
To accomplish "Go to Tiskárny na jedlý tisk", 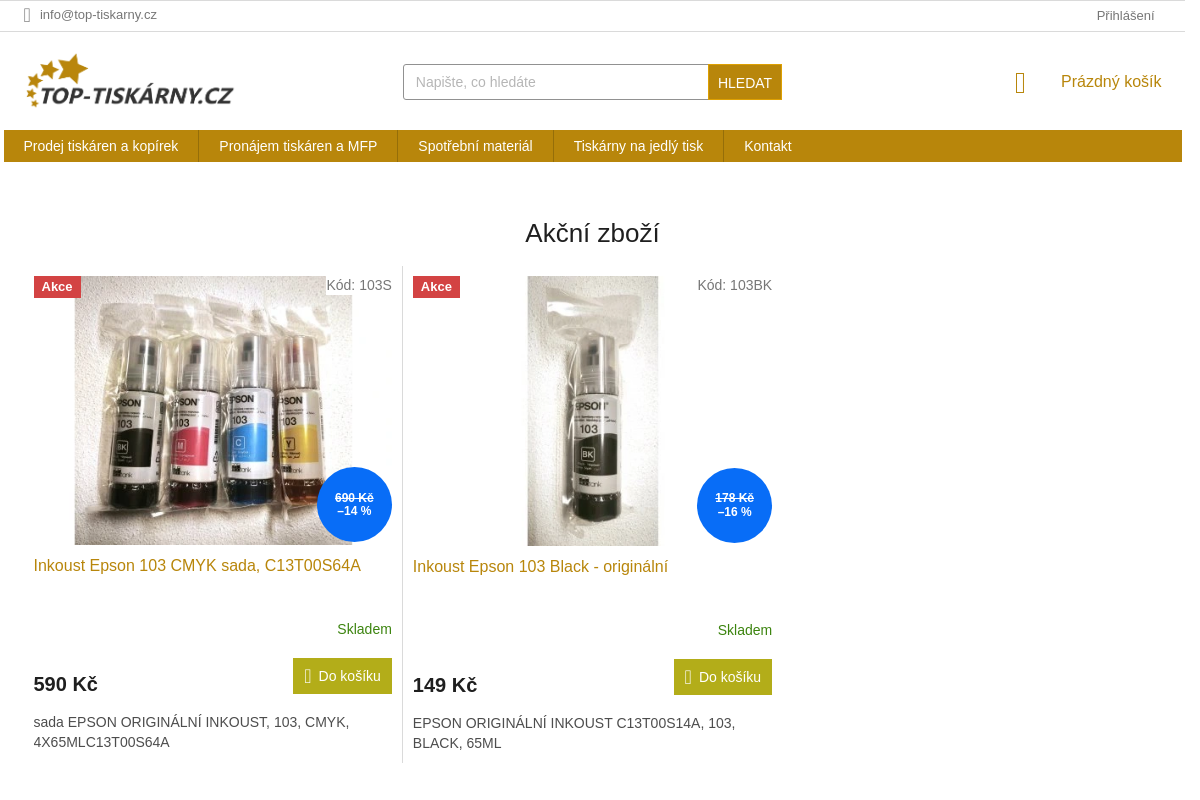I will click(x=638, y=146).
